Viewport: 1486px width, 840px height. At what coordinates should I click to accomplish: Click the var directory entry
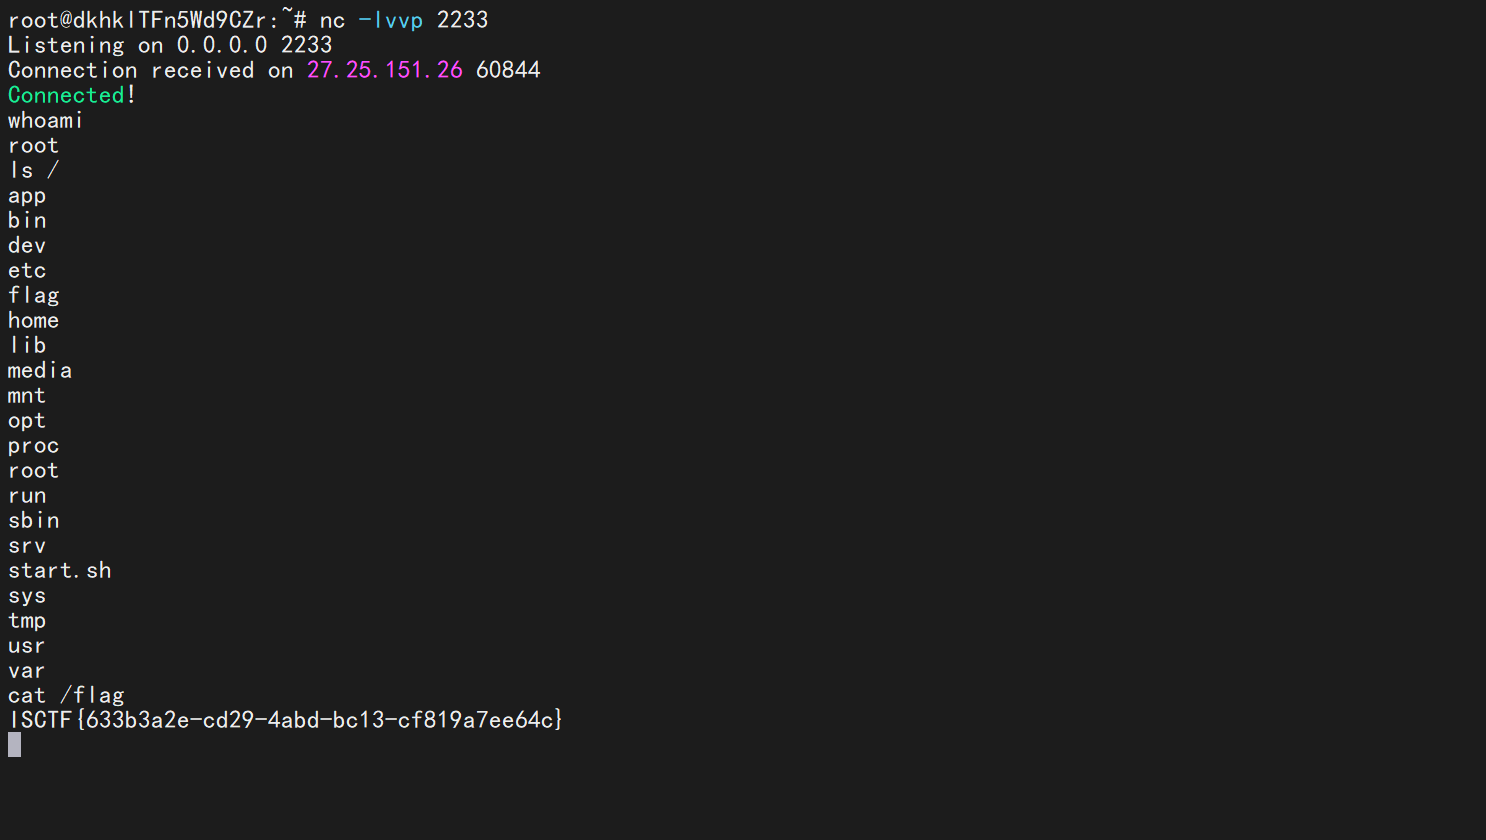pyautogui.click(x=27, y=671)
